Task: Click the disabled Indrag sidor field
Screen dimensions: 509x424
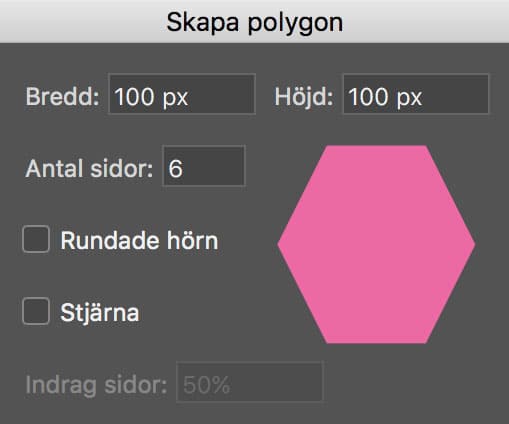Action: pos(250,382)
